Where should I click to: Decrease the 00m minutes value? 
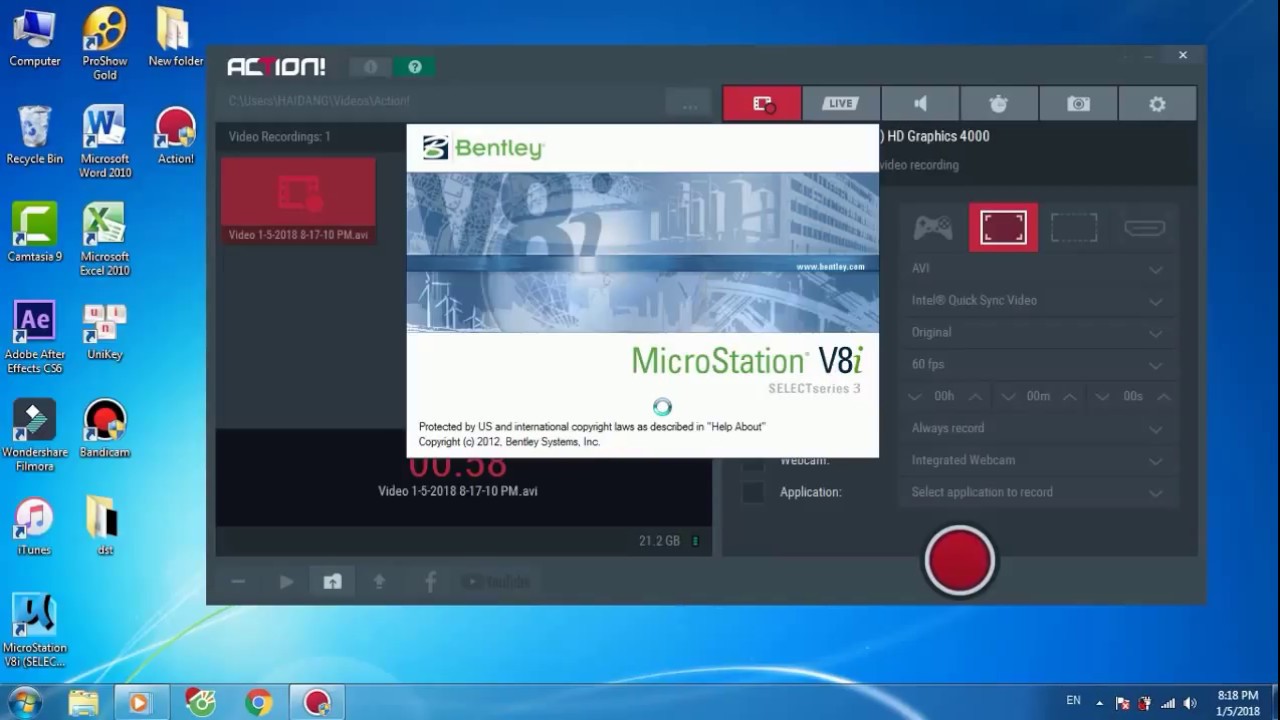pyautogui.click(x=1008, y=397)
